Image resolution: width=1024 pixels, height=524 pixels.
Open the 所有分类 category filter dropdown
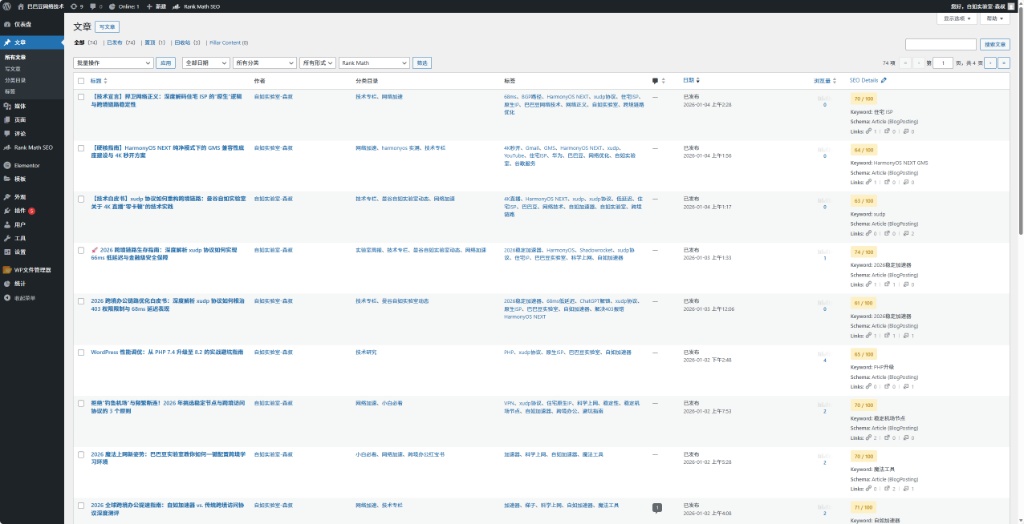[264, 63]
